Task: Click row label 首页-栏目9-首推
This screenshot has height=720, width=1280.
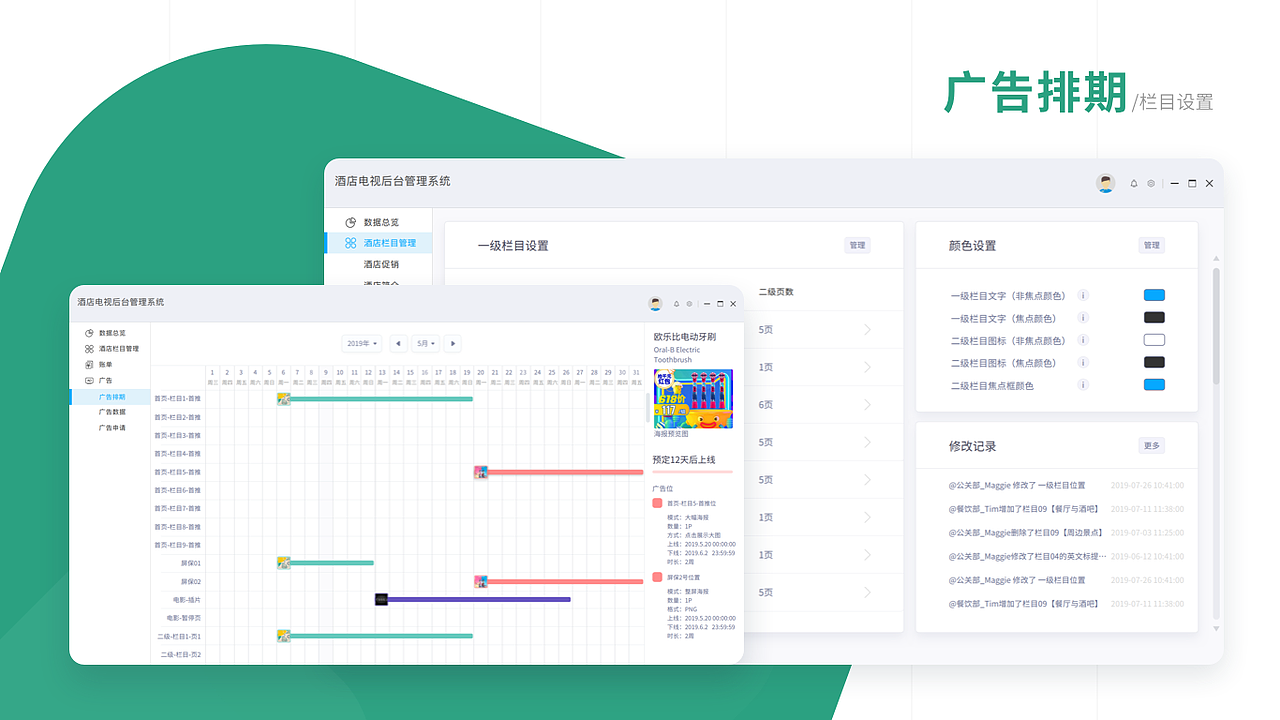Action: (177, 545)
